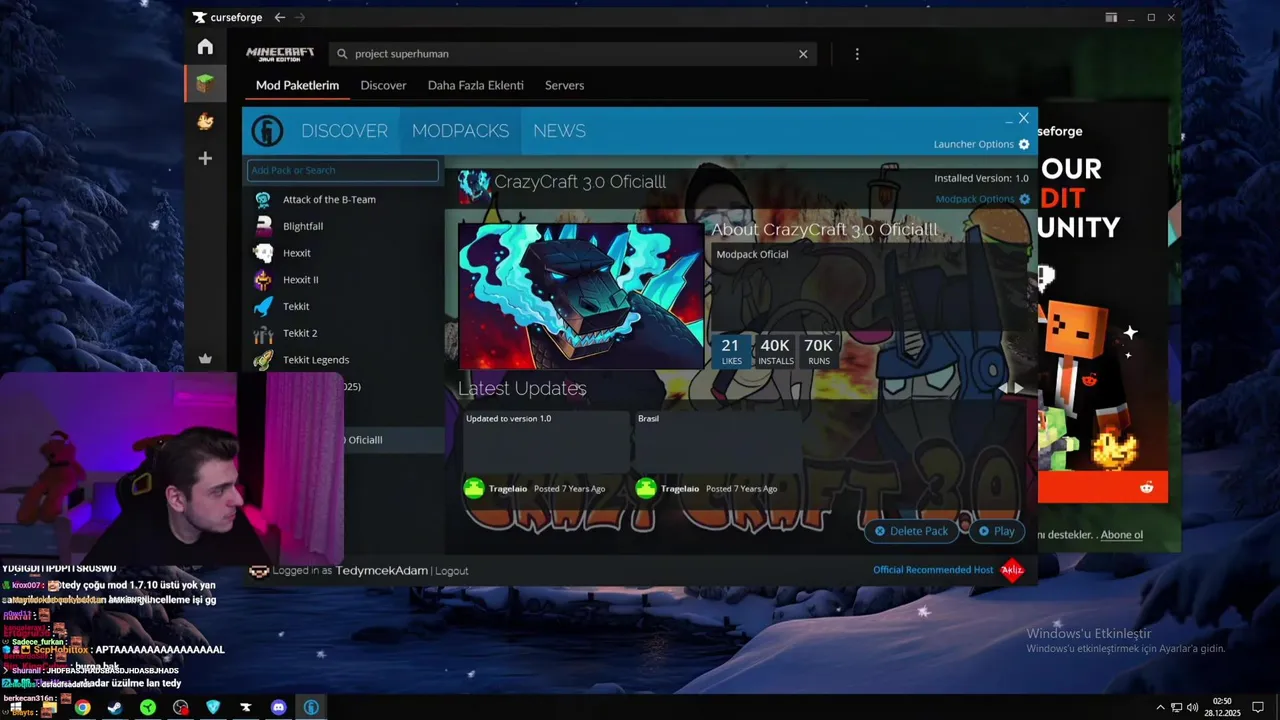The height and width of the screenshot is (720, 1280).
Task: Go forward with CurseForge forward arrow
Action: click(300, 17)
